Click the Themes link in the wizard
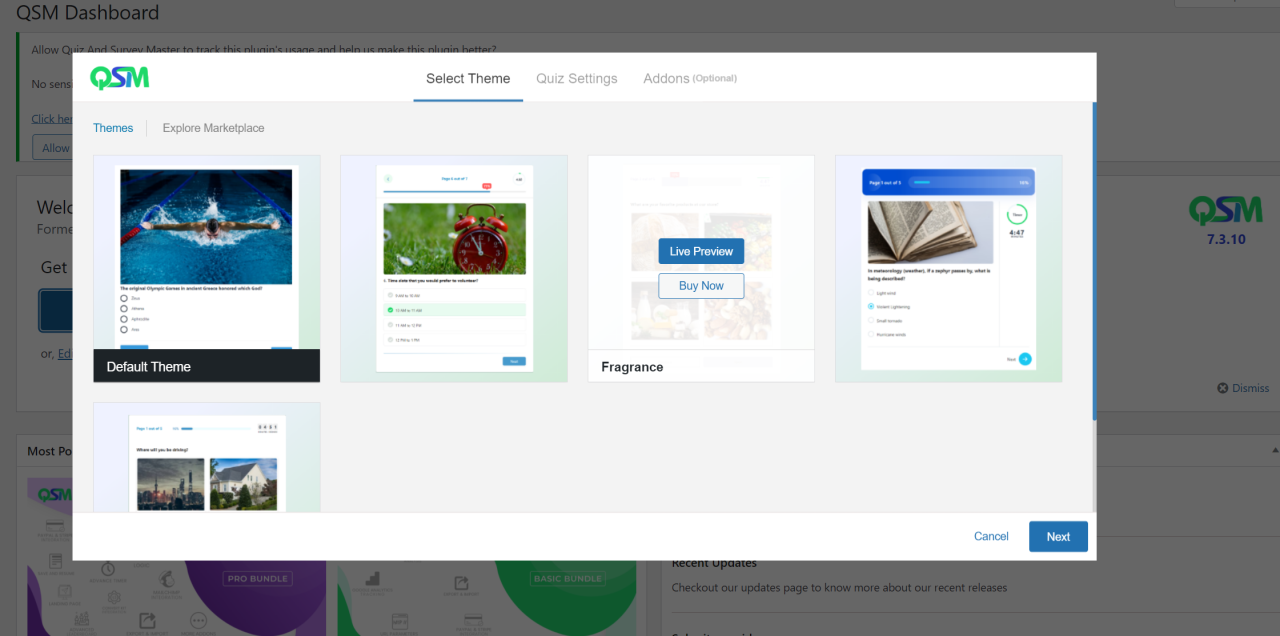The height and width of the screenshot is (636, 1280). 113,128
